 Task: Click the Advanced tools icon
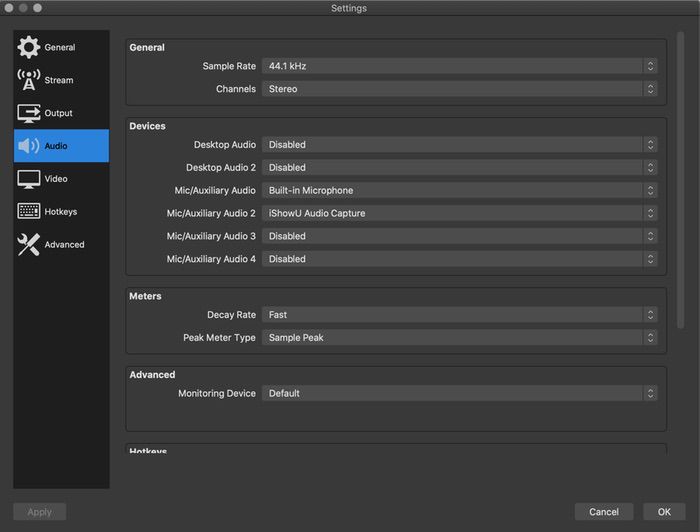29,245
